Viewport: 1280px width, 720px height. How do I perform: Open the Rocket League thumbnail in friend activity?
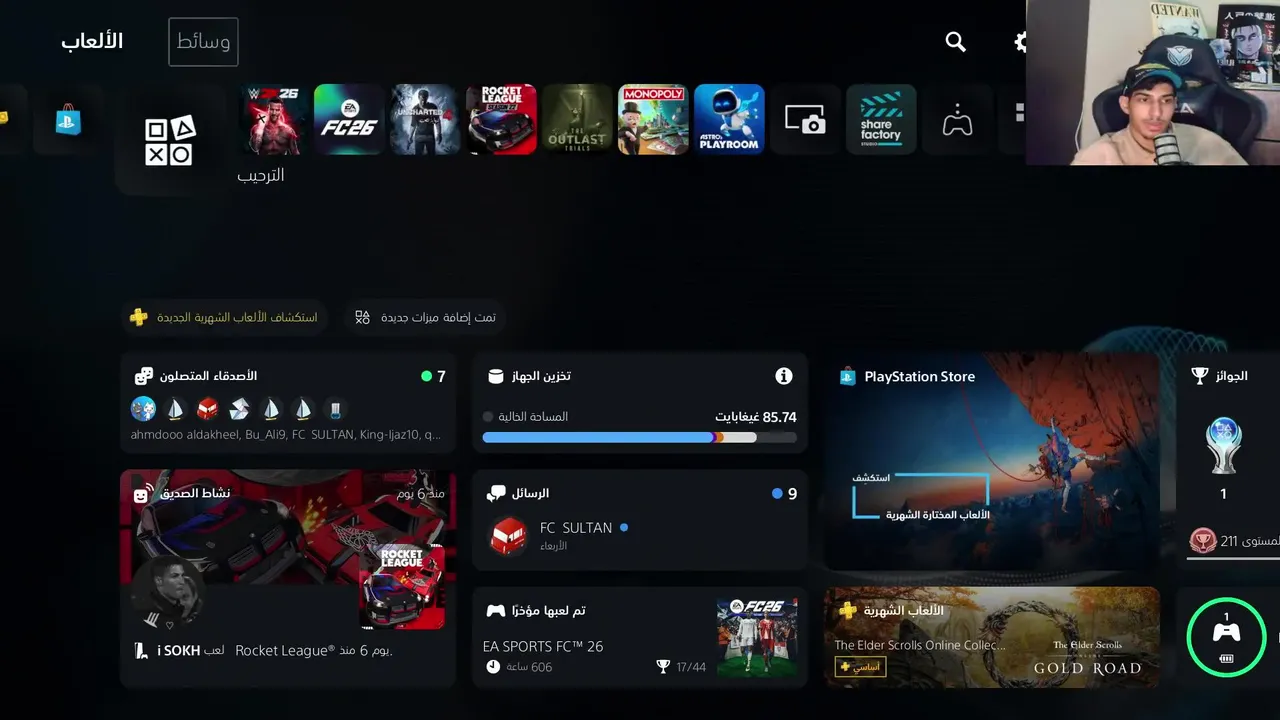tap(402, 587)
